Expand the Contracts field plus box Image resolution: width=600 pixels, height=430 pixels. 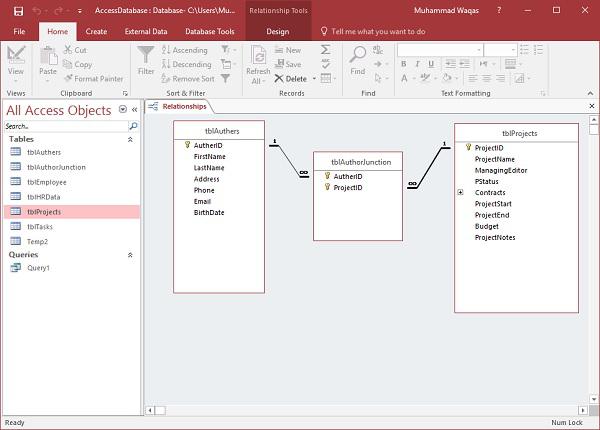click(x=461, y=192)
